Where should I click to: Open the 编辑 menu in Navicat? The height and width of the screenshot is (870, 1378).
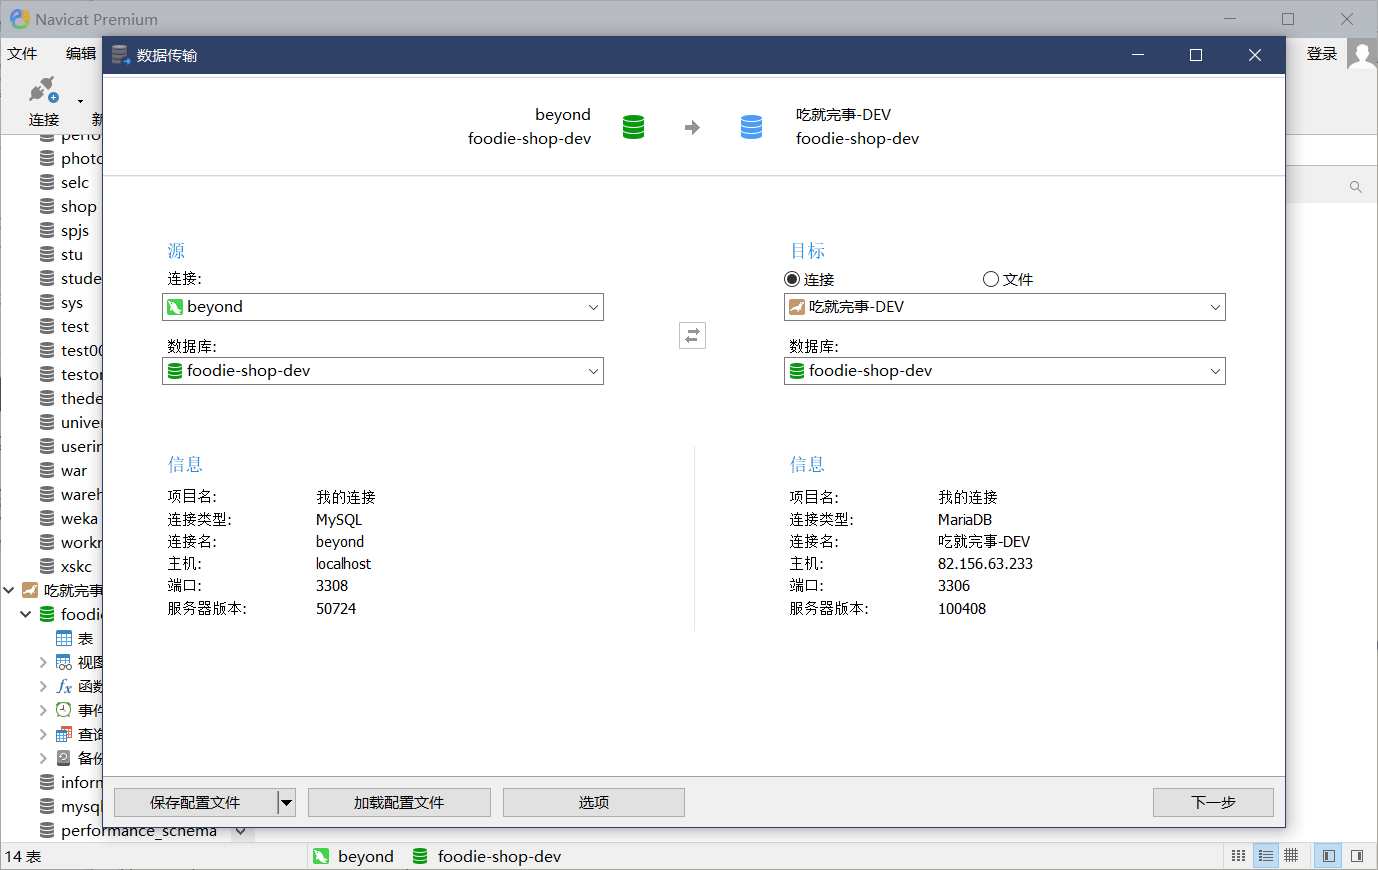81,54
